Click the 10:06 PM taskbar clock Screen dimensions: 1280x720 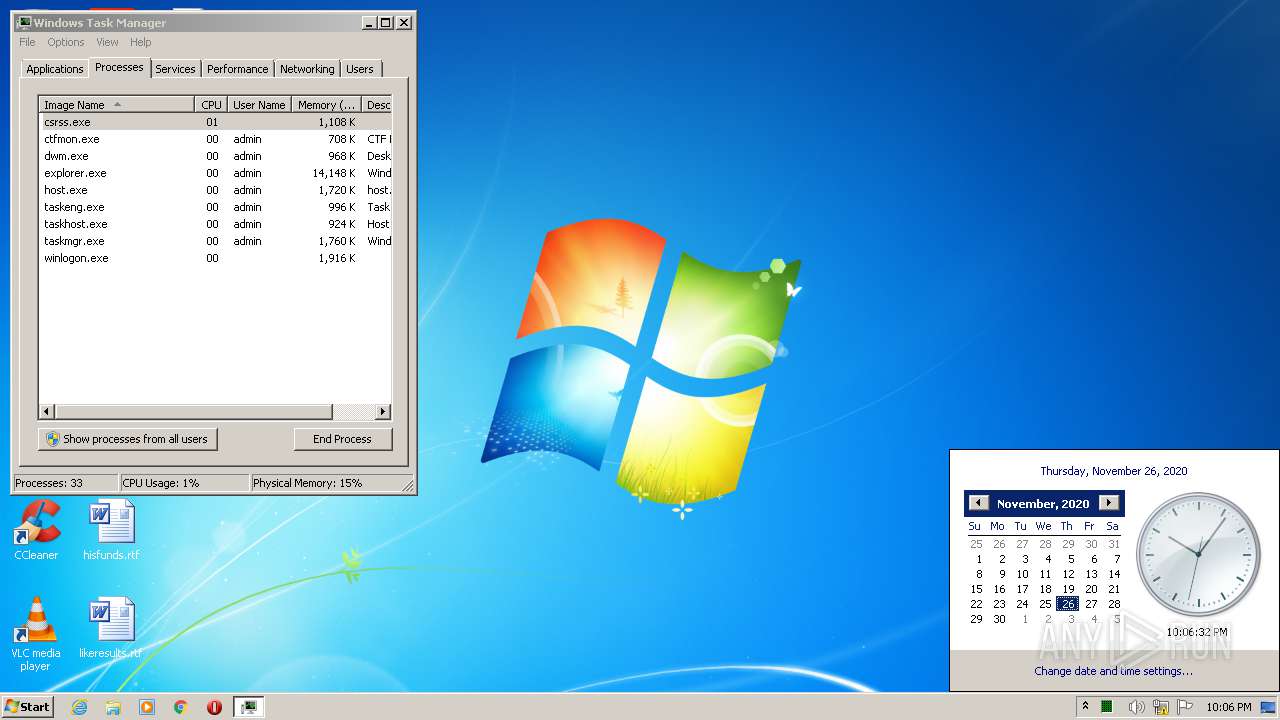click(1228, 707)
